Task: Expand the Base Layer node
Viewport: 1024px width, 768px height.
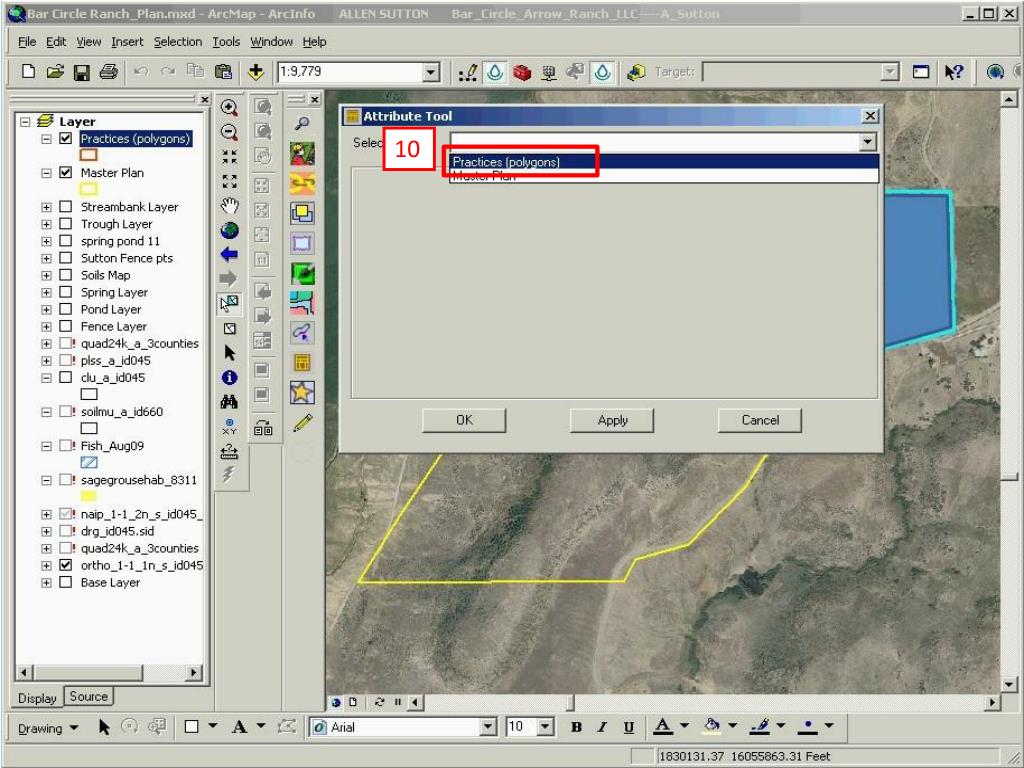Action: point(46,583)
